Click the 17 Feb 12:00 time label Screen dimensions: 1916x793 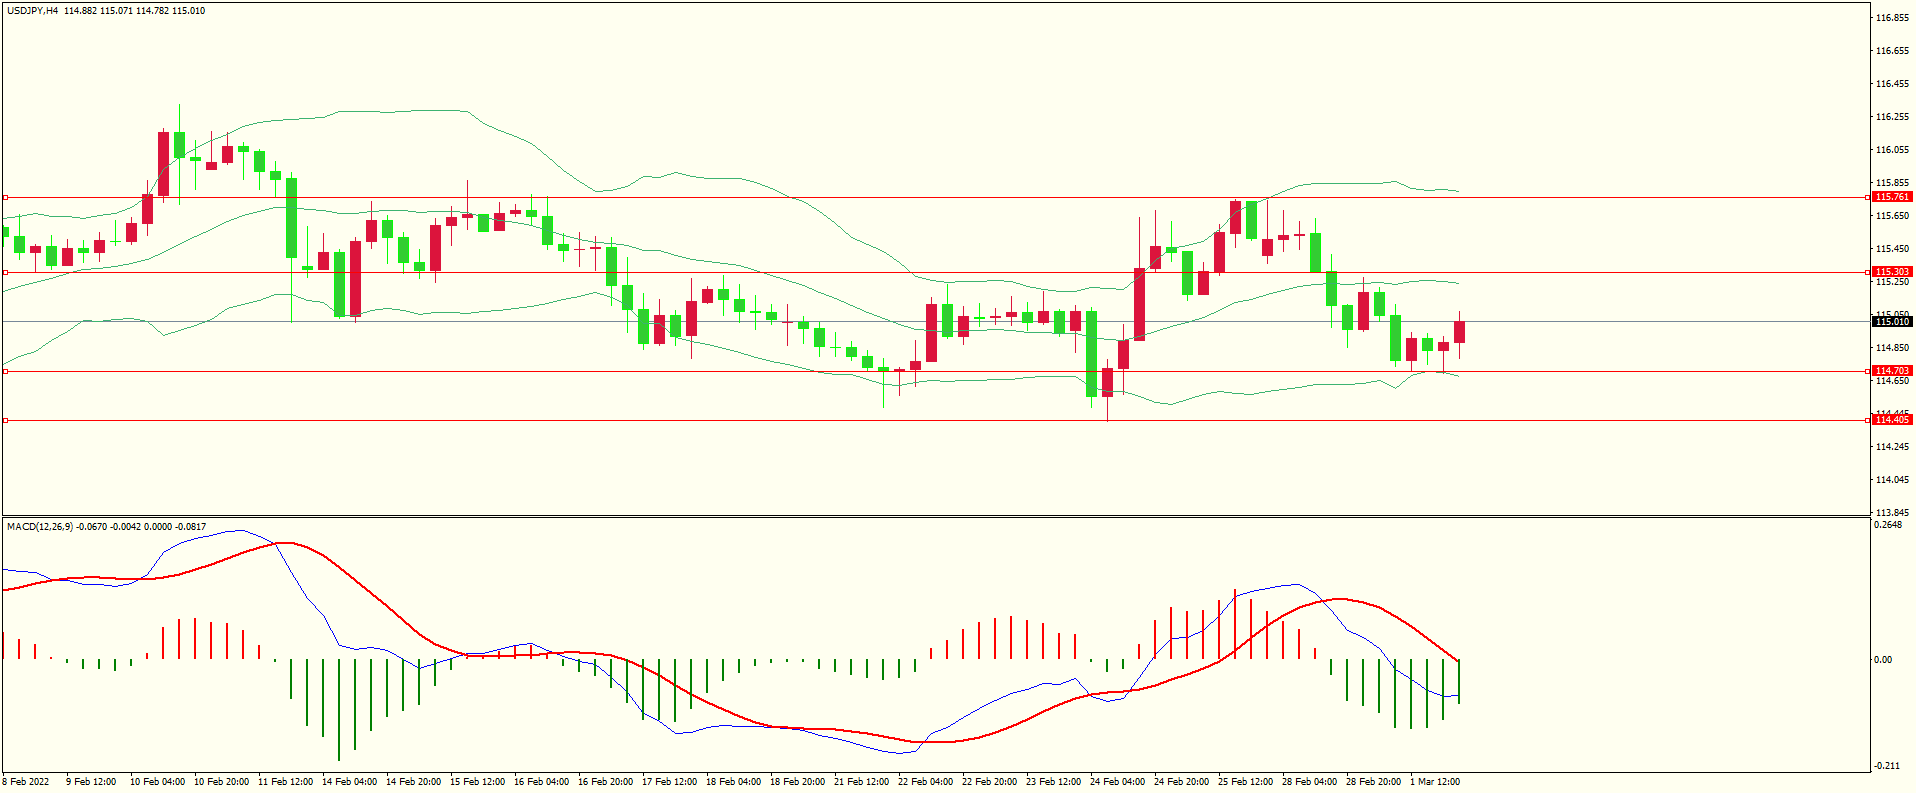tap(669, 782)
